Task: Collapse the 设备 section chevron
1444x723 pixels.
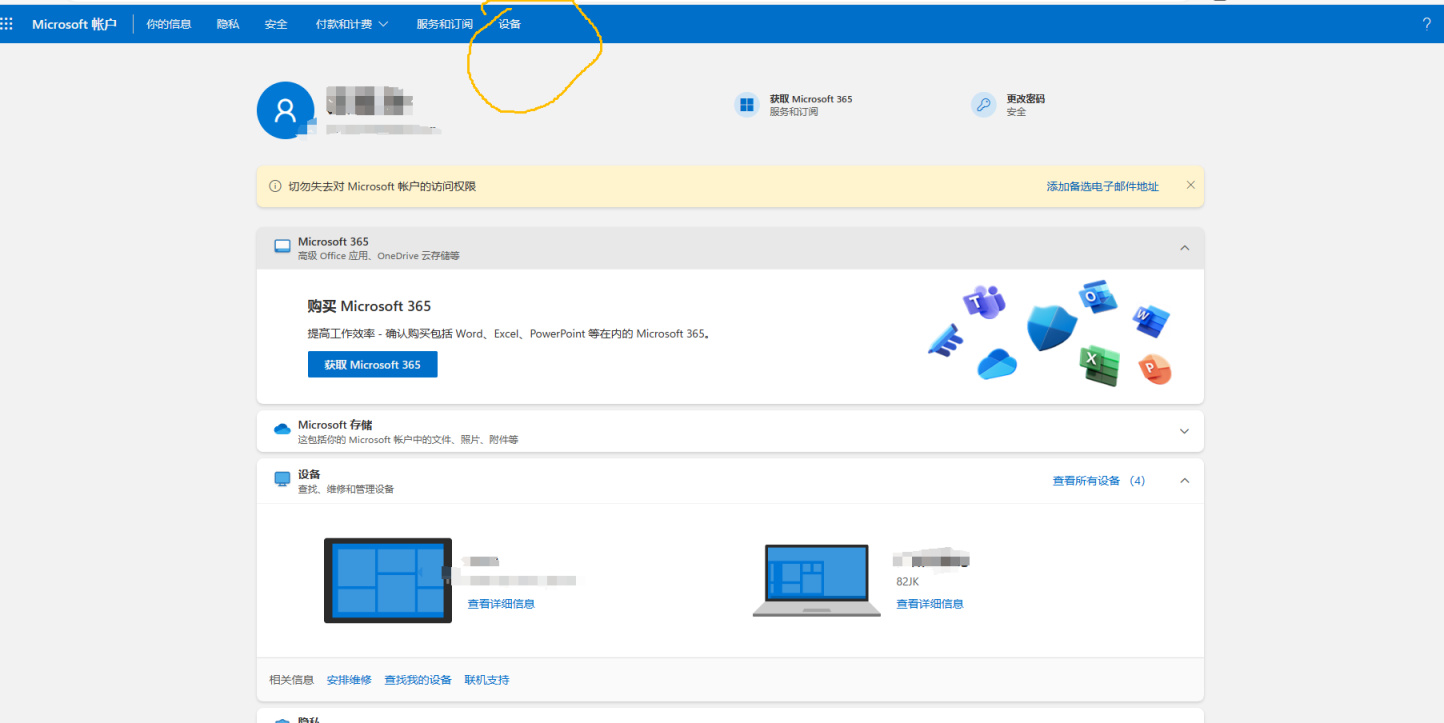Action: click(x=1184, y=481)
